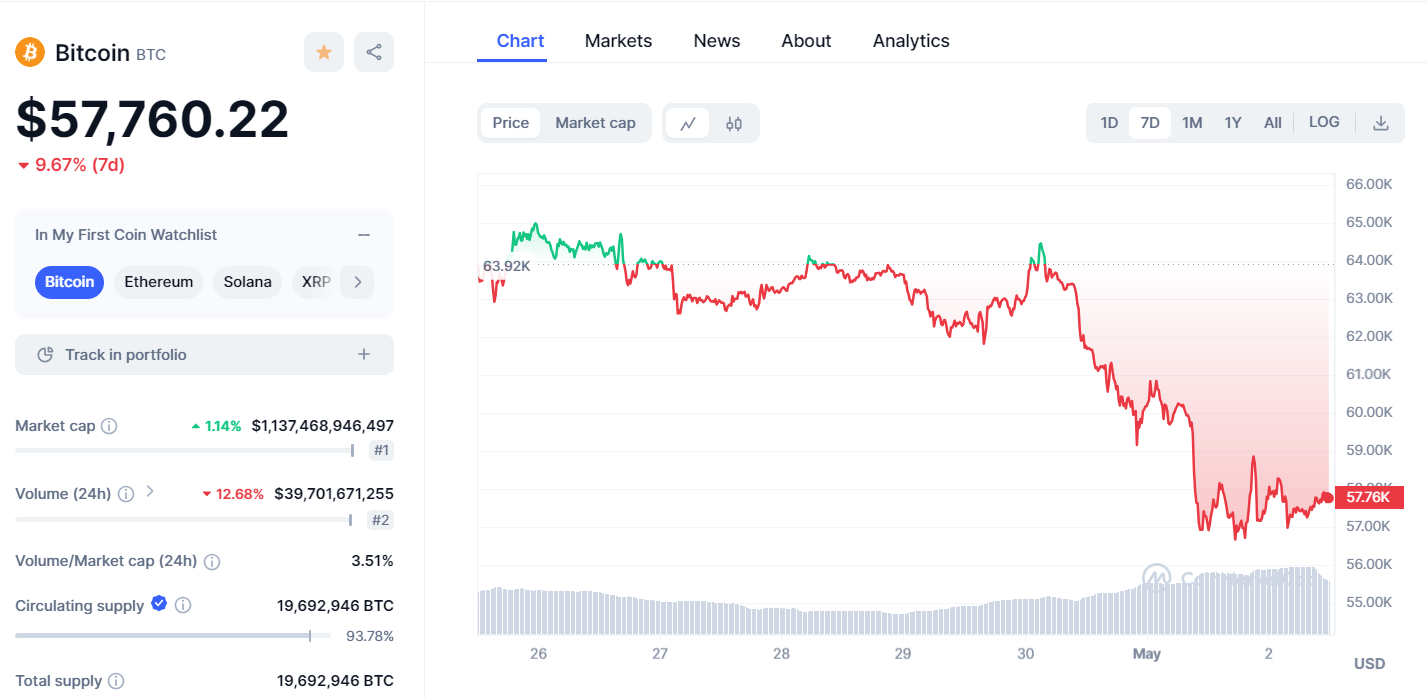Toggle the star watchlist icon
Screen dimensions: 1427x698
pyautogui.click(x=324, y=52)
